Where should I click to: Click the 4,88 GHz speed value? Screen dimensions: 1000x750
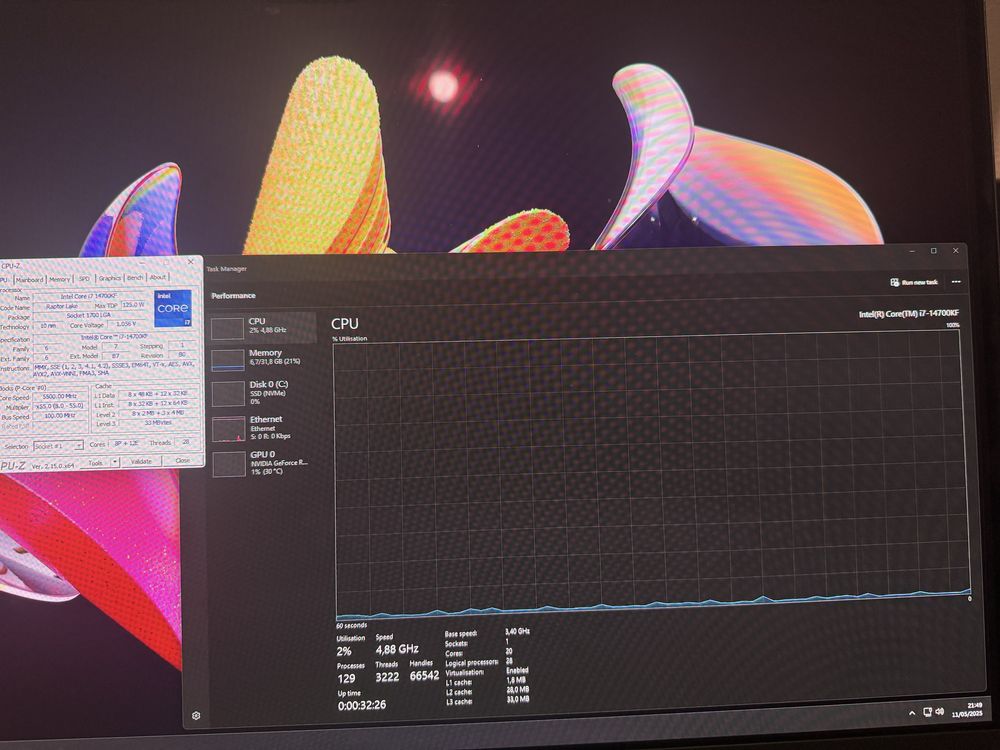click(397, 649)
